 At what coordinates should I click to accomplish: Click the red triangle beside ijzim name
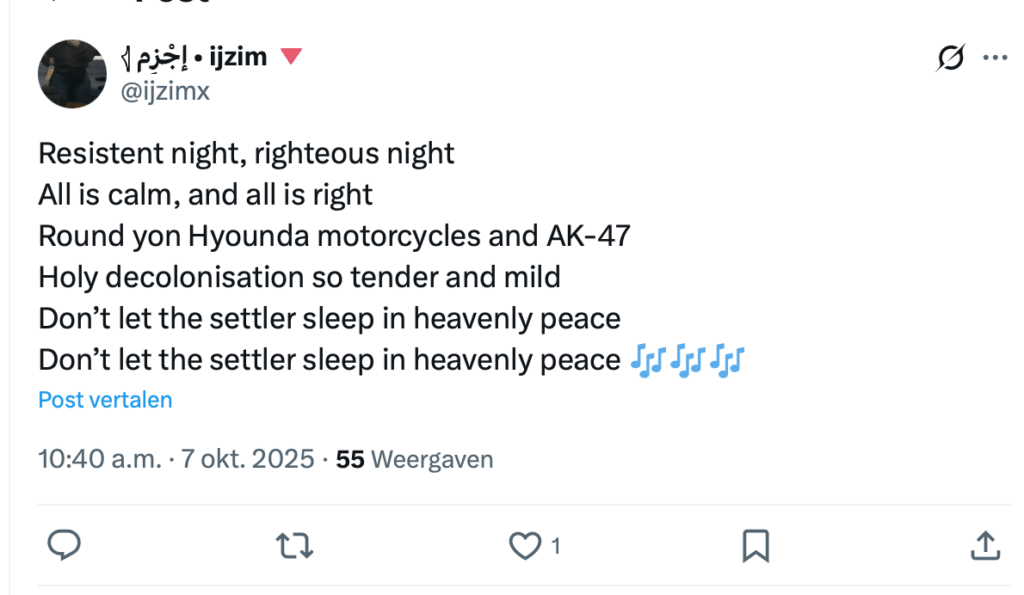[x=291, y=56]
